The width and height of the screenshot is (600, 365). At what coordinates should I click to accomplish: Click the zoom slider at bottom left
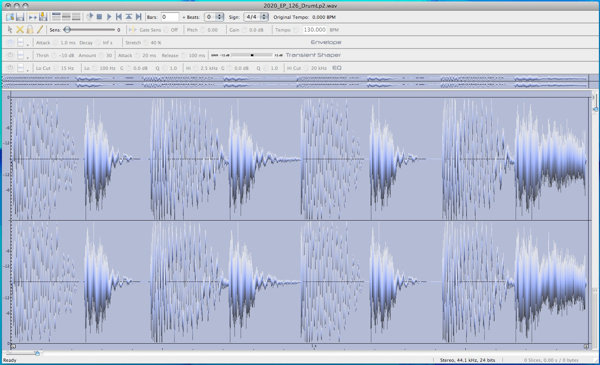[x=37, y=353]
